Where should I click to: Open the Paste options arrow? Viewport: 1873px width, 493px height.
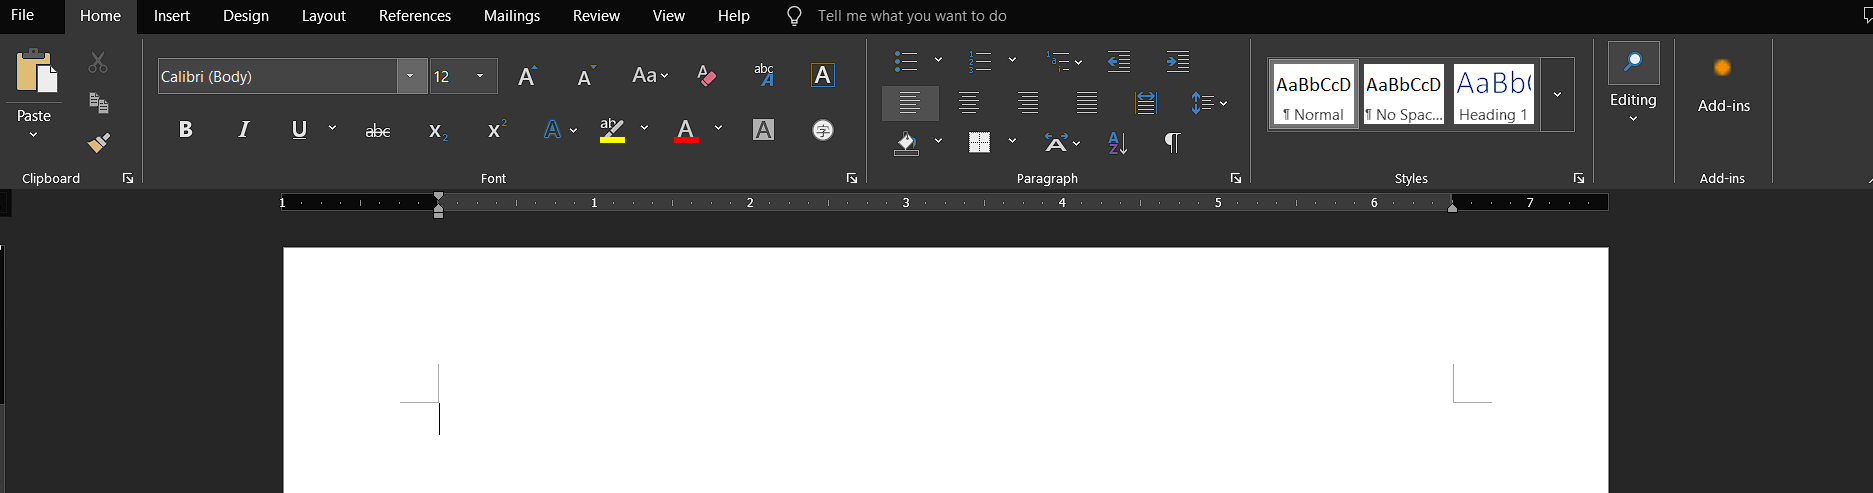tap(33, 135)
